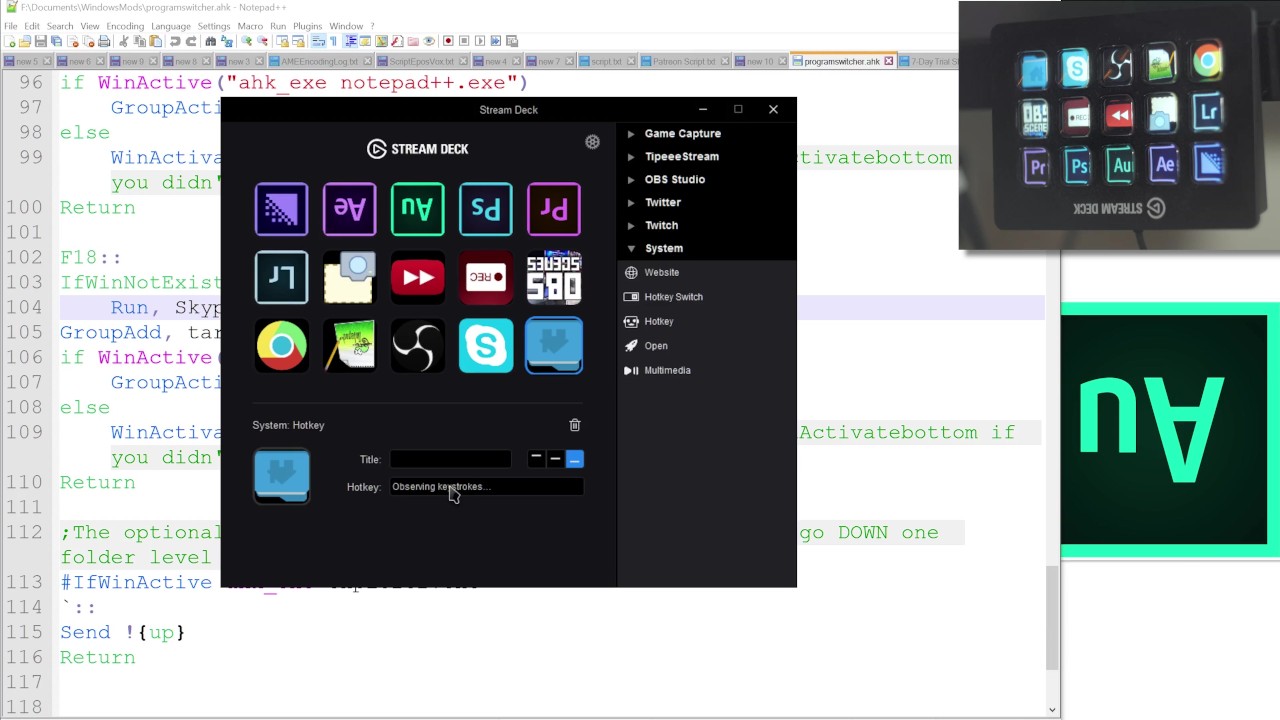This screenshot has width=1280, height=720.
Task: Select the Skype key in the deck grid
Action: (485, 346)
